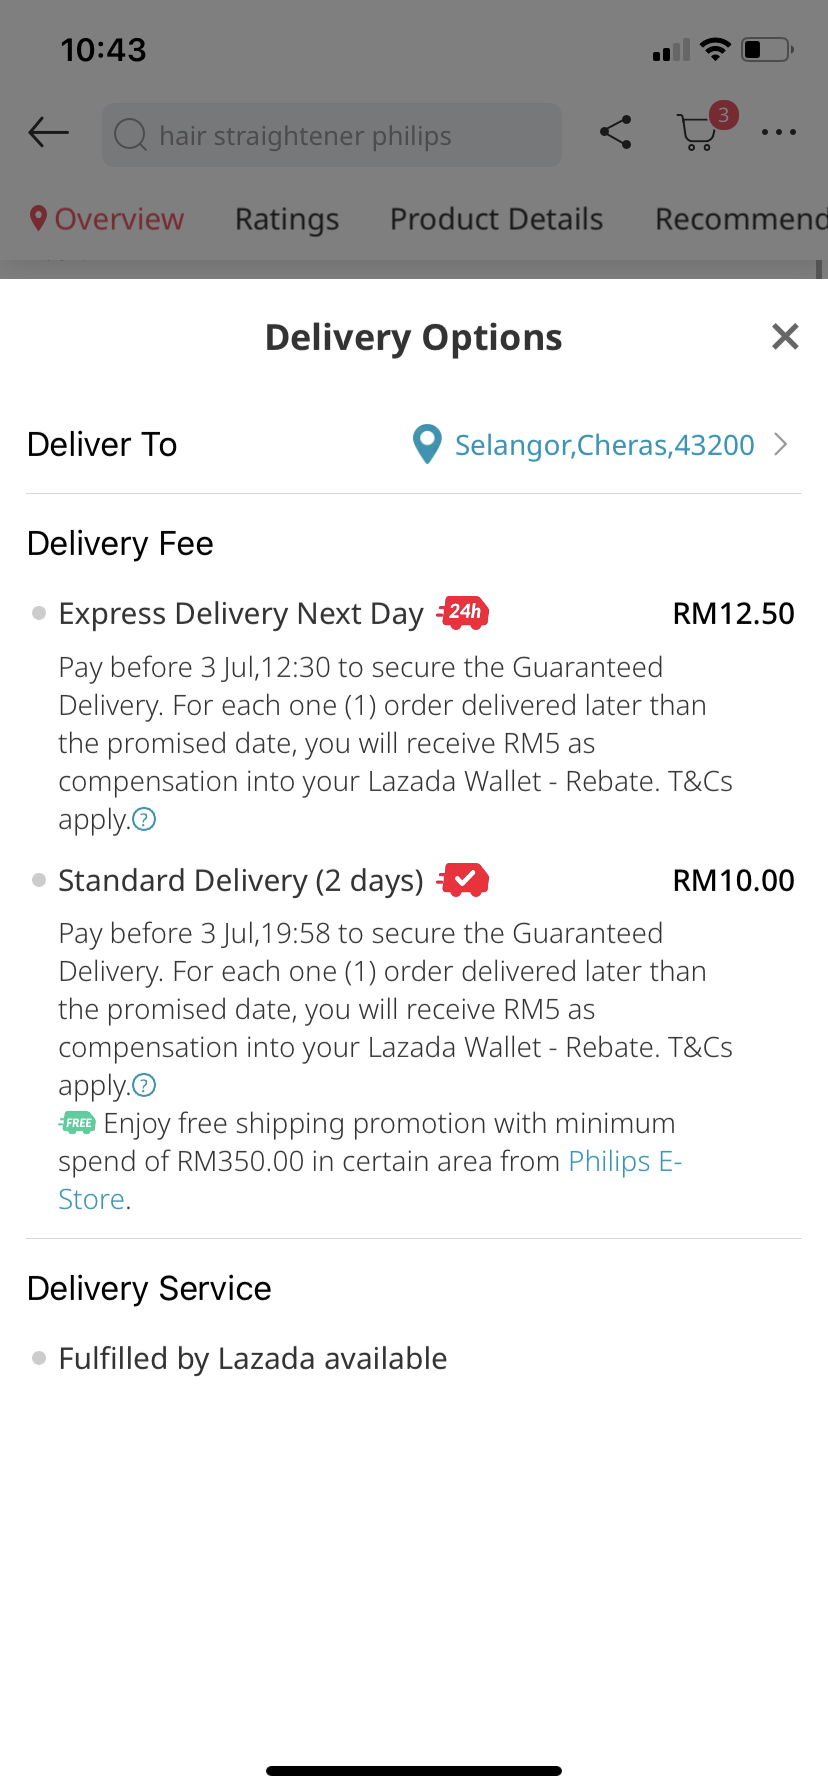
Task: Tap the back arrow icon
Action: tap(48, 132)
